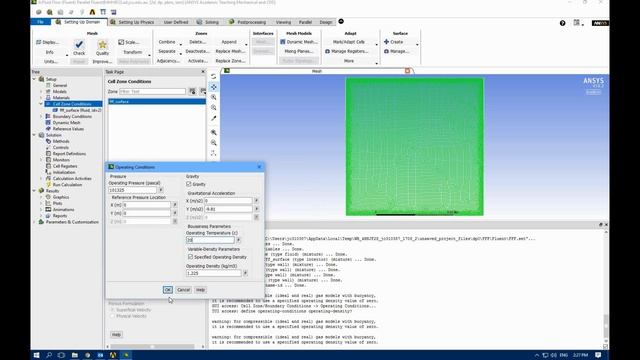Viewport: 640px width, 360px height.
Task: Open the Scale mesh tool
Action: click(129, 42)
